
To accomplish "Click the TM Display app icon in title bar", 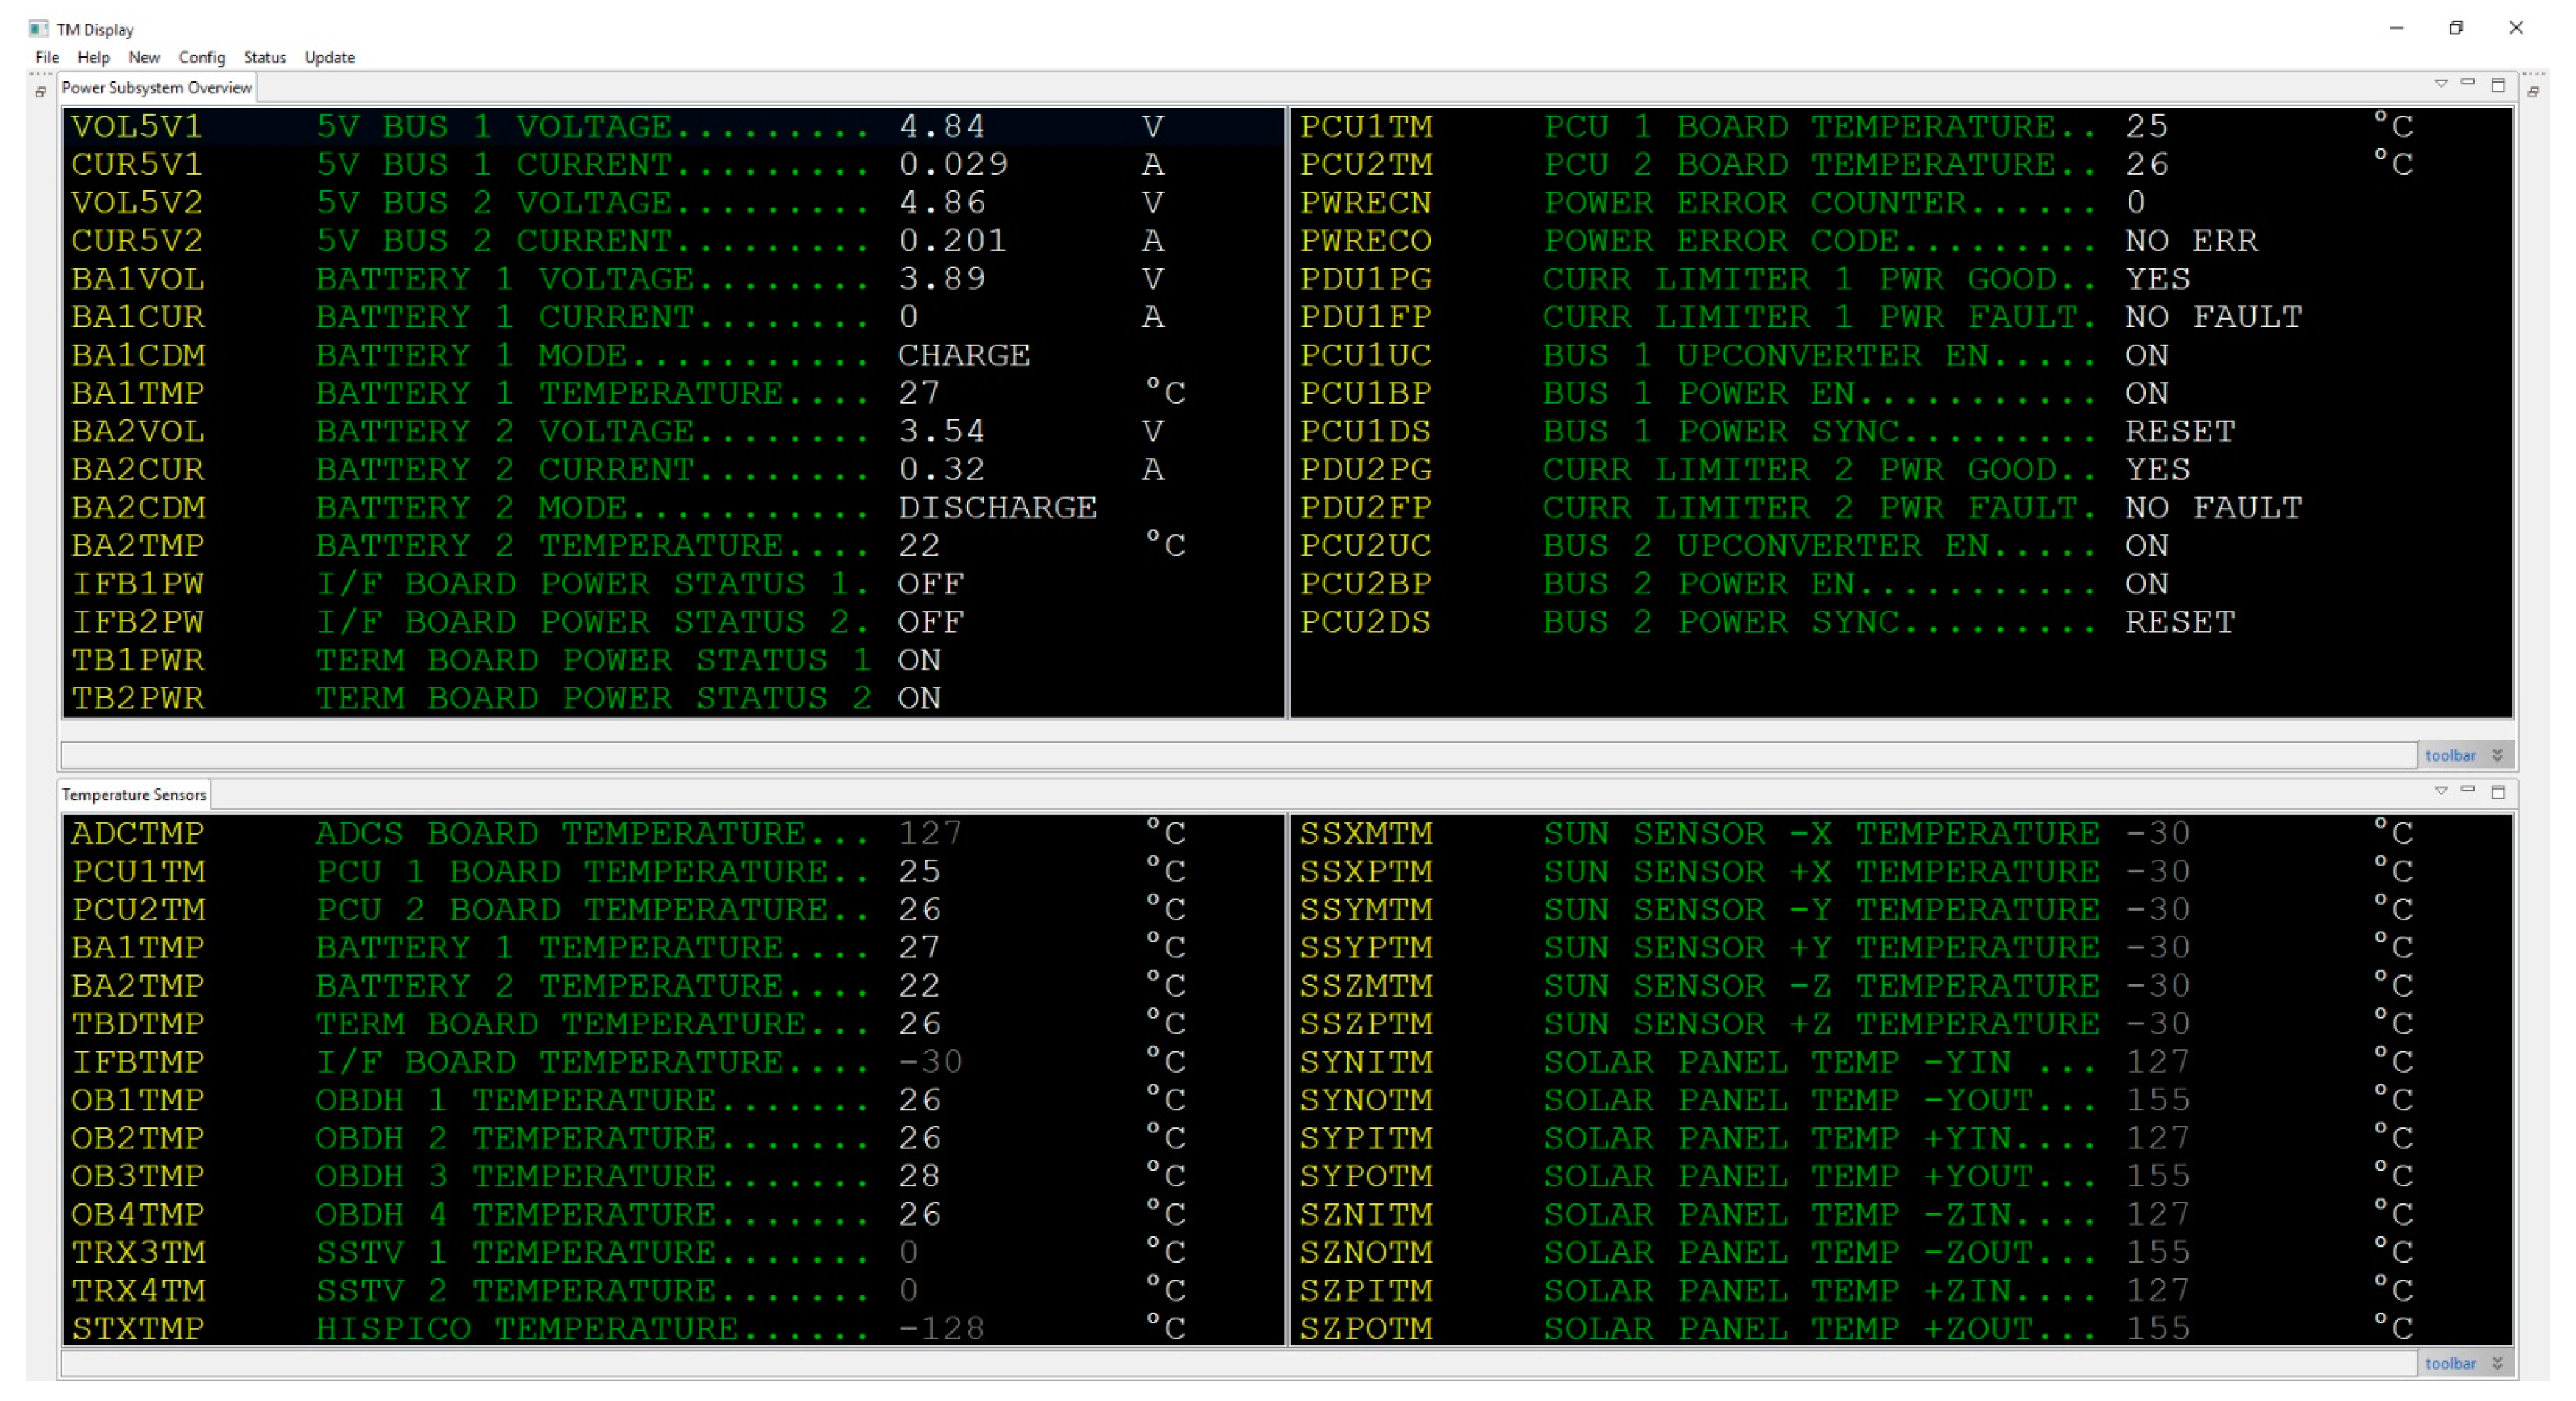I will 38,28.
